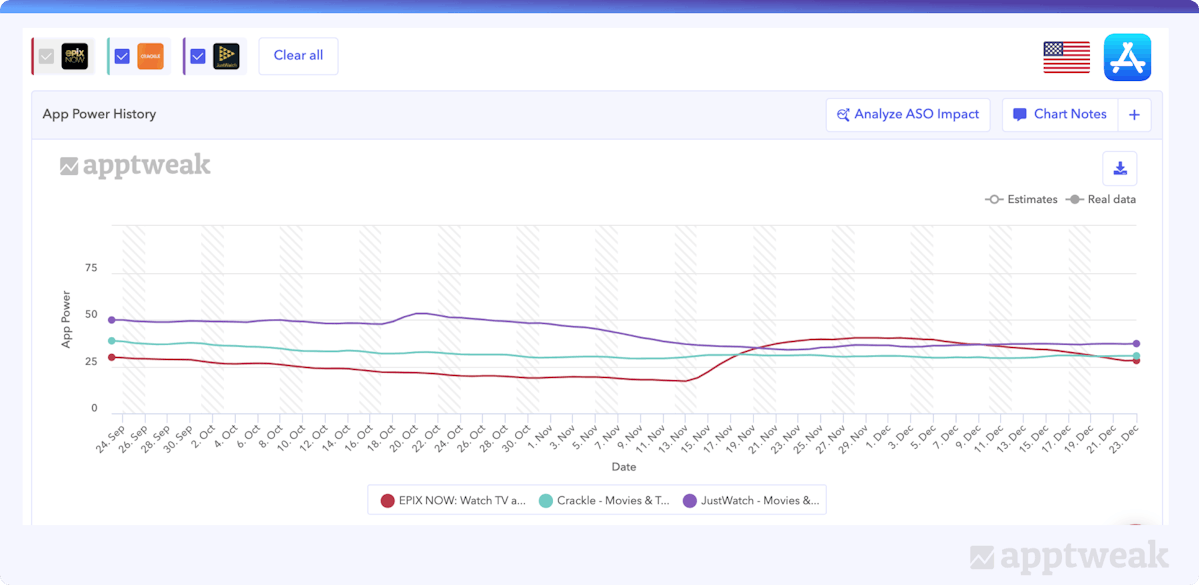Click the JustWatch app icon
1199x585 pixels.
click(x=226, y=56)
